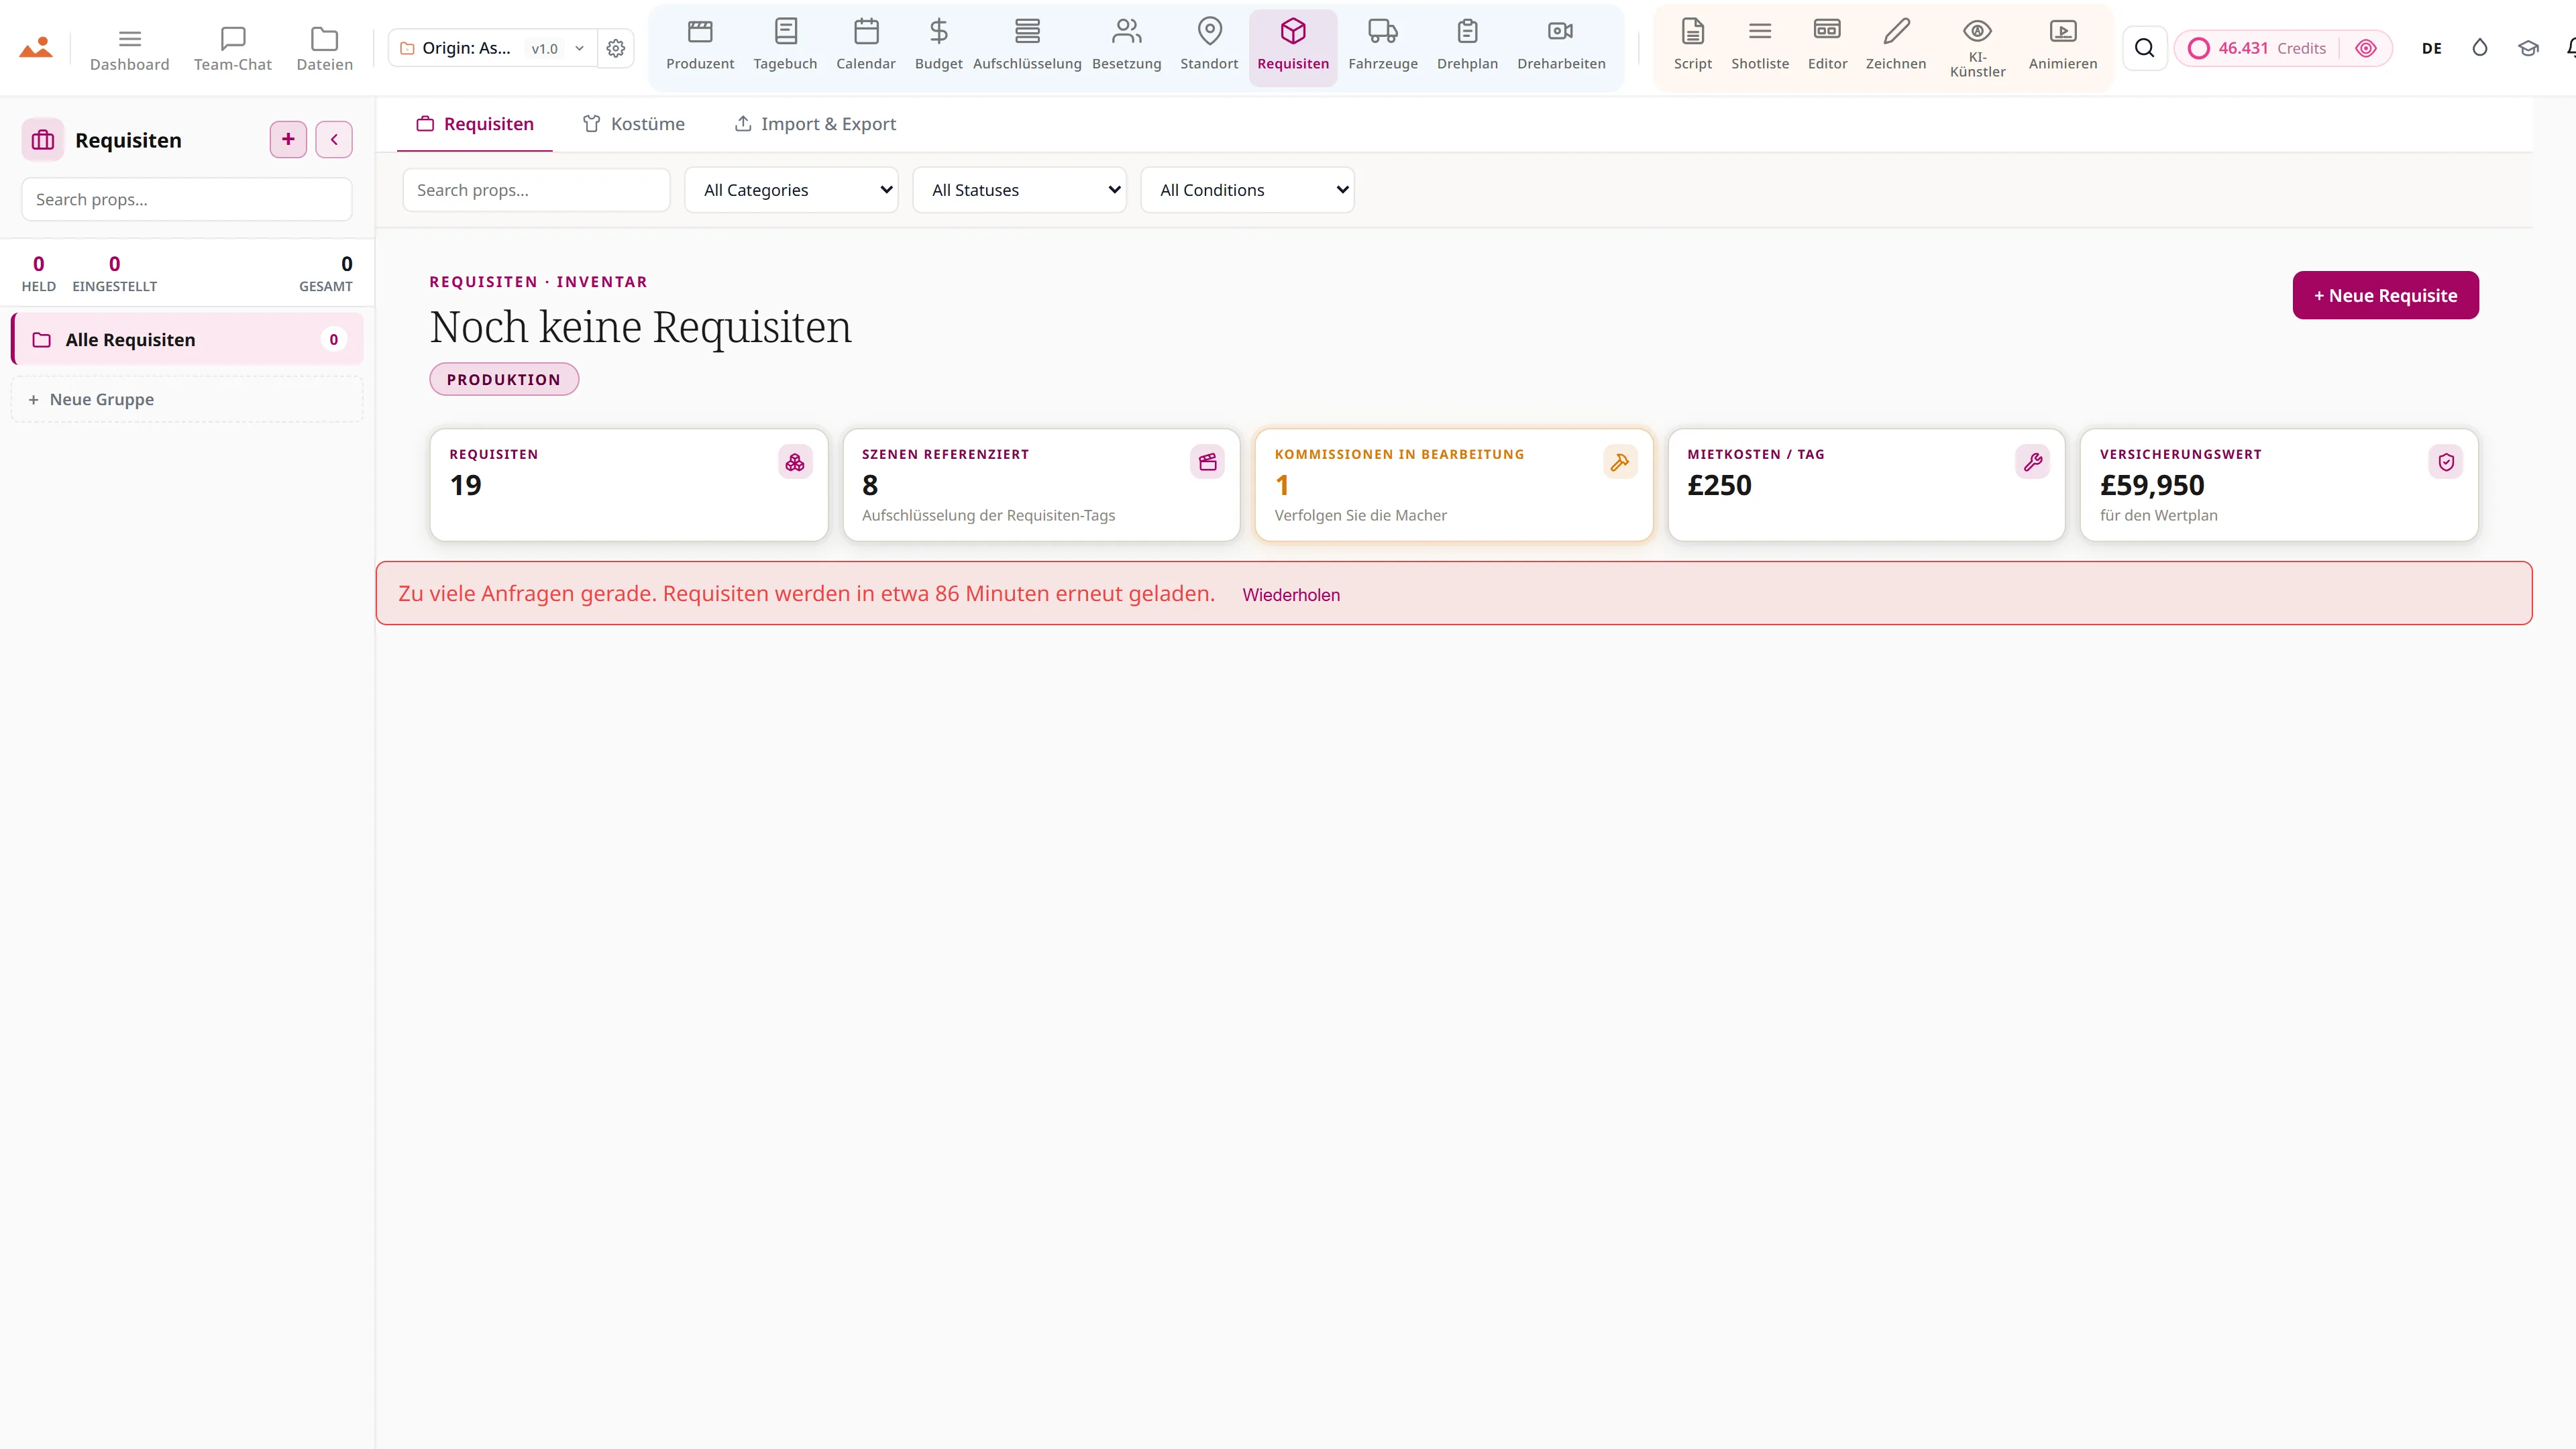Open the Dashboard menu

click(x=129, y=48)
